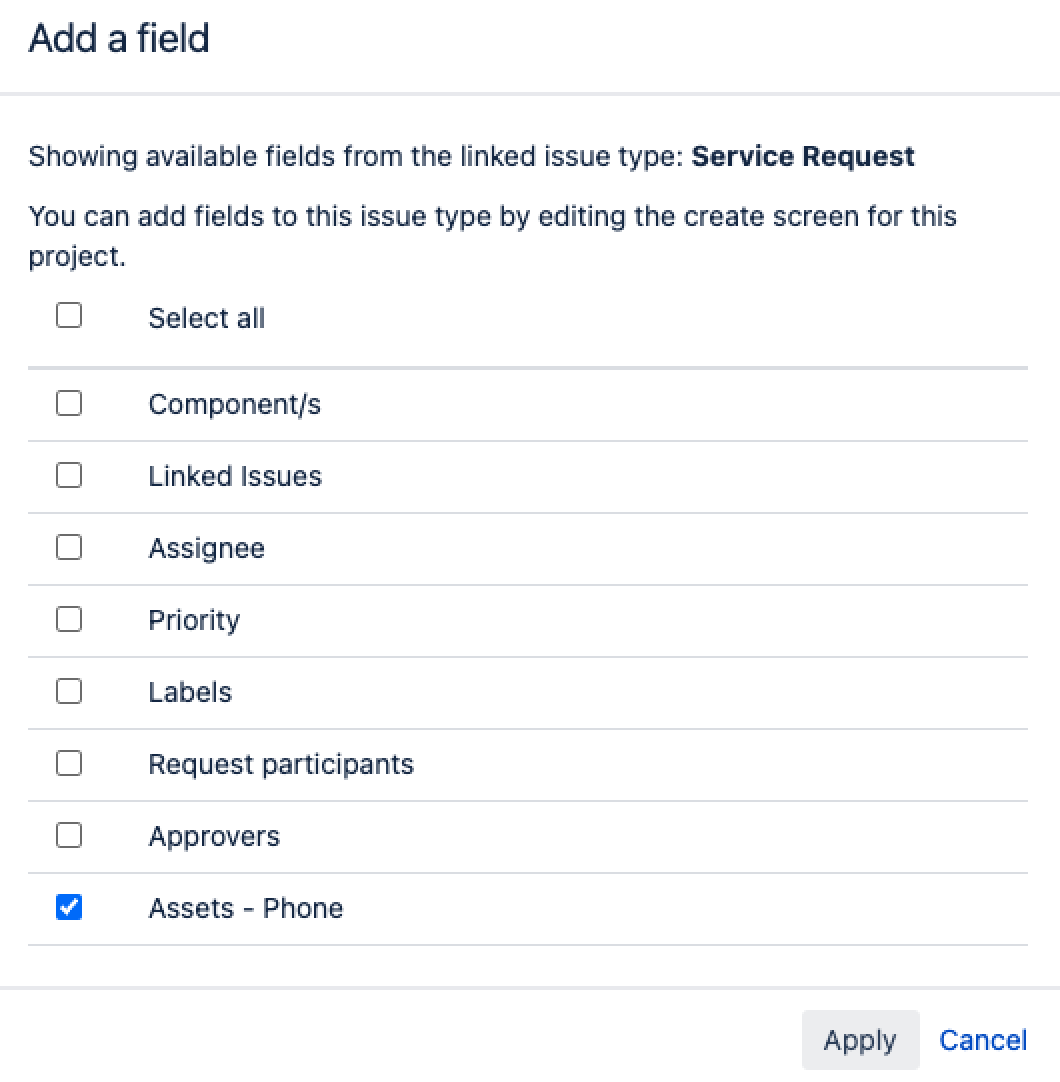Image resolution: width=1060 pixels, height=1082 pixels.
Task: Tick the Component/s checkbox
Action: pos(69,404)
